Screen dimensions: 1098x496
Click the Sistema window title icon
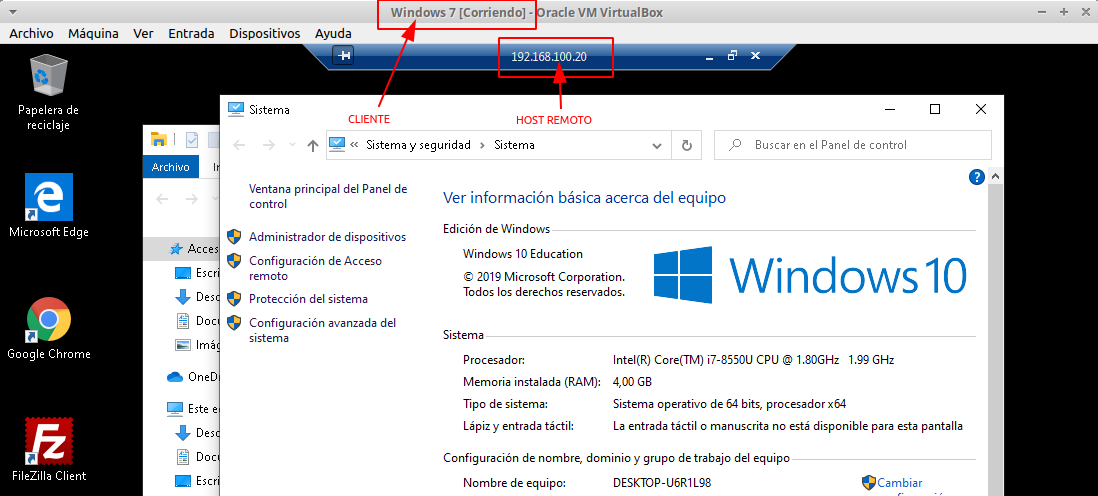coord(236,109)
